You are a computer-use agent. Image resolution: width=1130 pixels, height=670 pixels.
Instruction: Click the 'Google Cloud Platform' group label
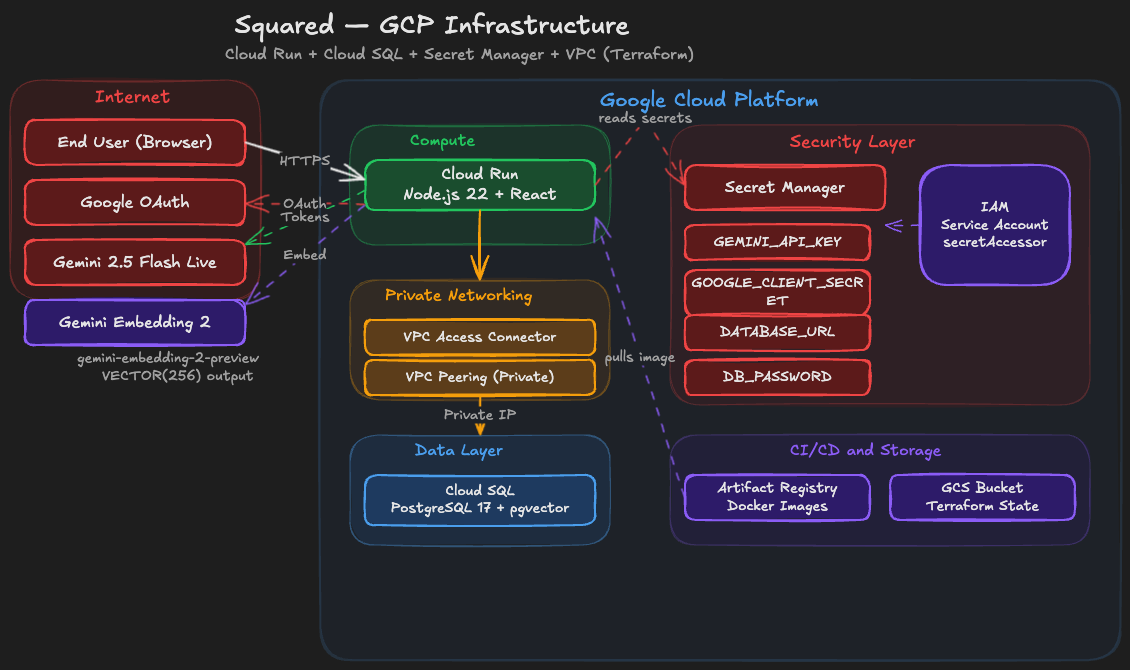[x=709, y=99]
